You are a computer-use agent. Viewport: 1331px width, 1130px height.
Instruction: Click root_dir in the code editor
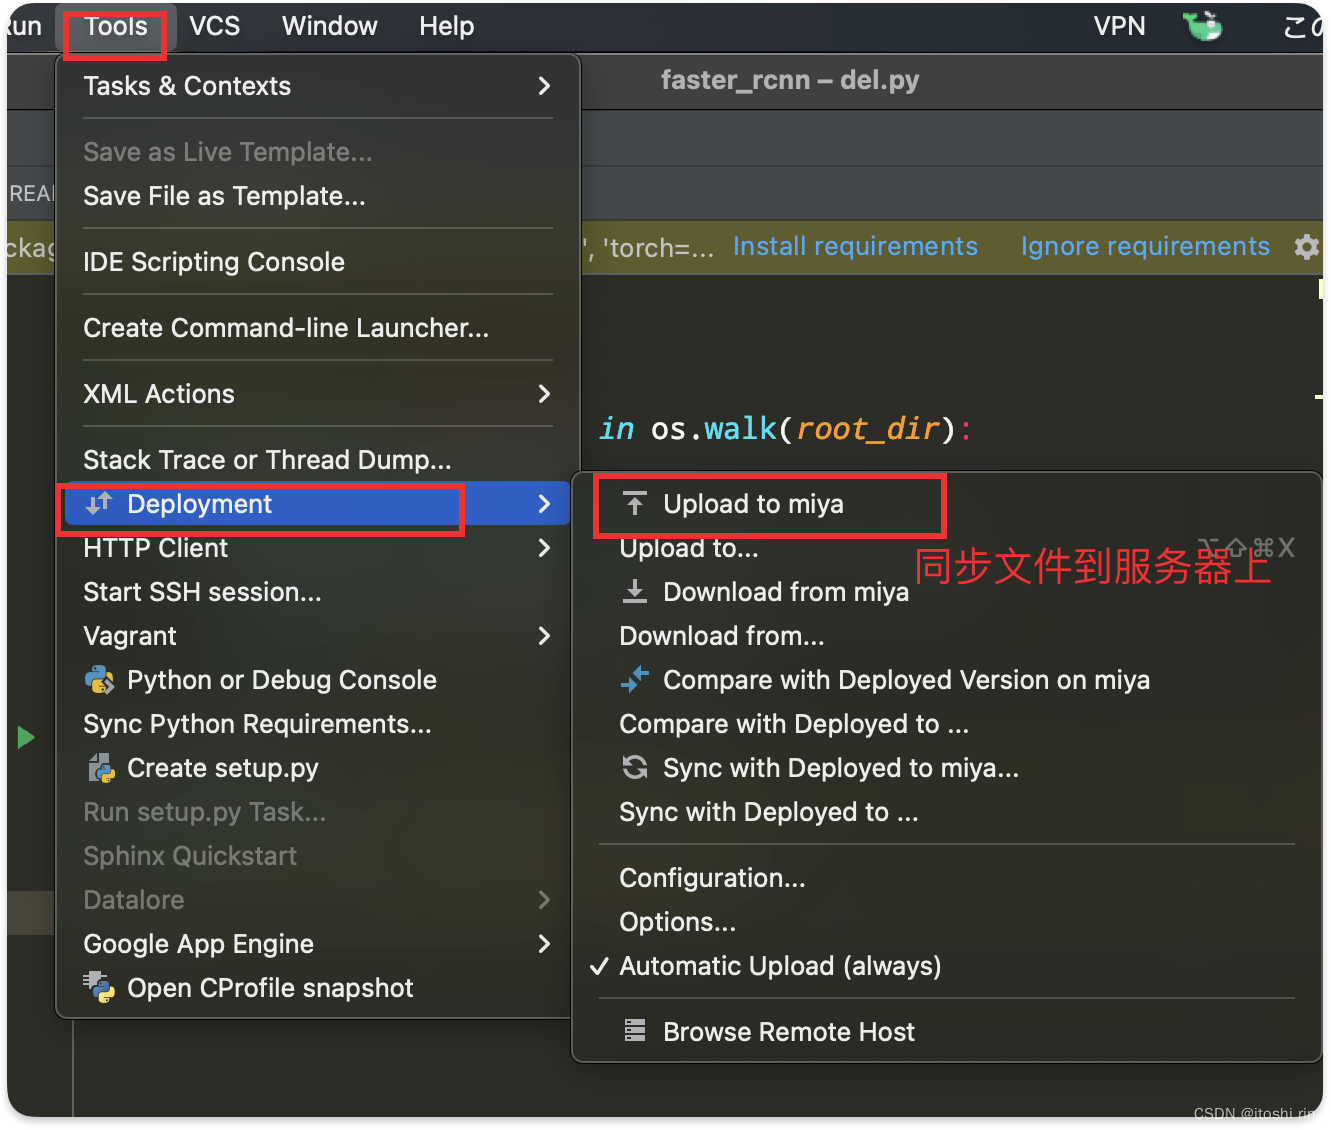pyautogui.click(x=868, y=429)
